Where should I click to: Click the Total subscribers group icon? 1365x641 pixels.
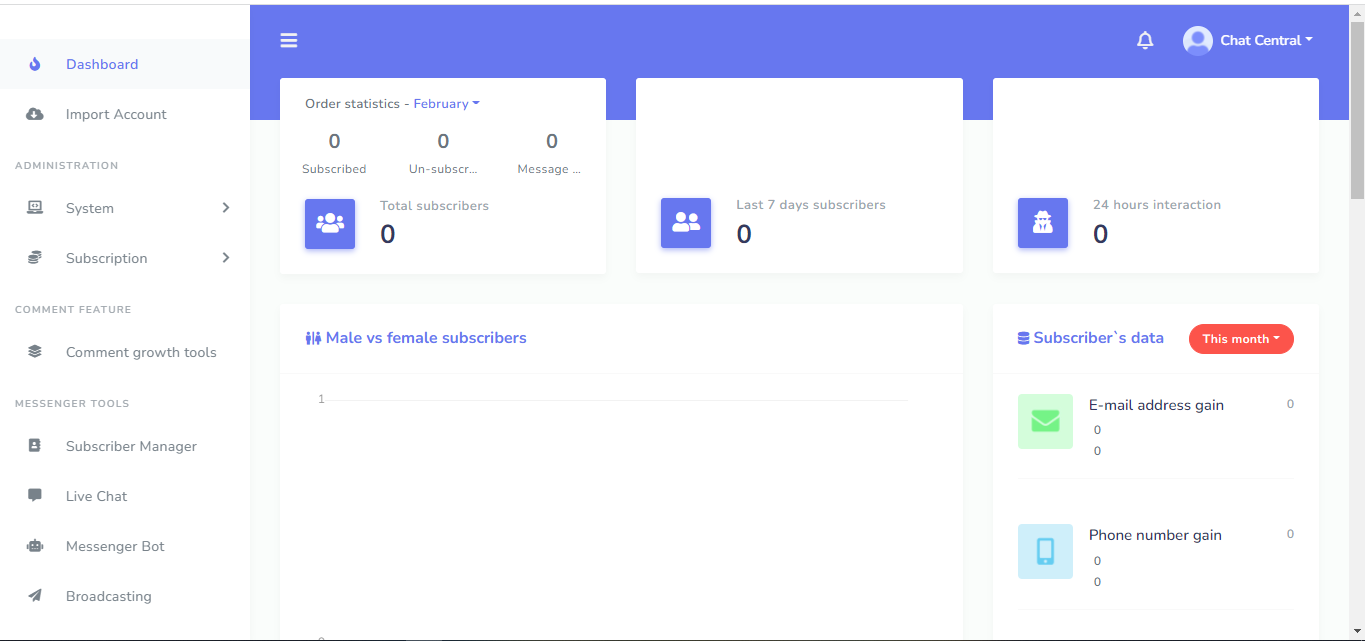330,223
